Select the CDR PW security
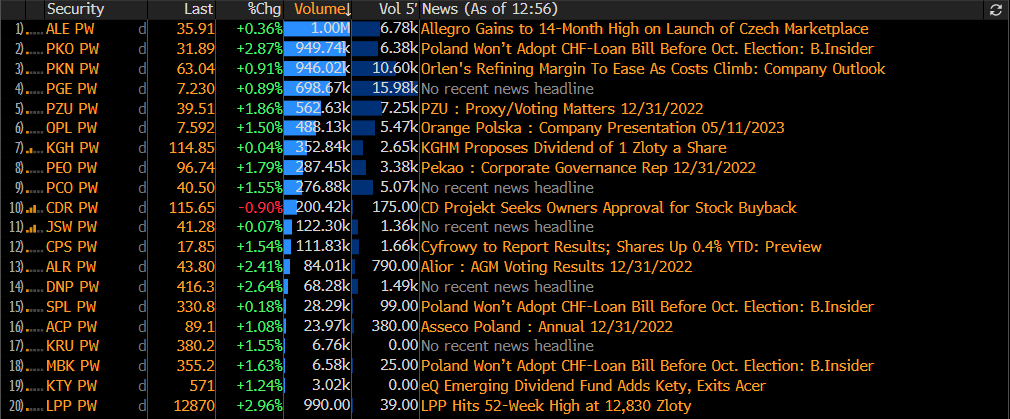Viewport: 1010px width, 419px height. pos(73,208)
